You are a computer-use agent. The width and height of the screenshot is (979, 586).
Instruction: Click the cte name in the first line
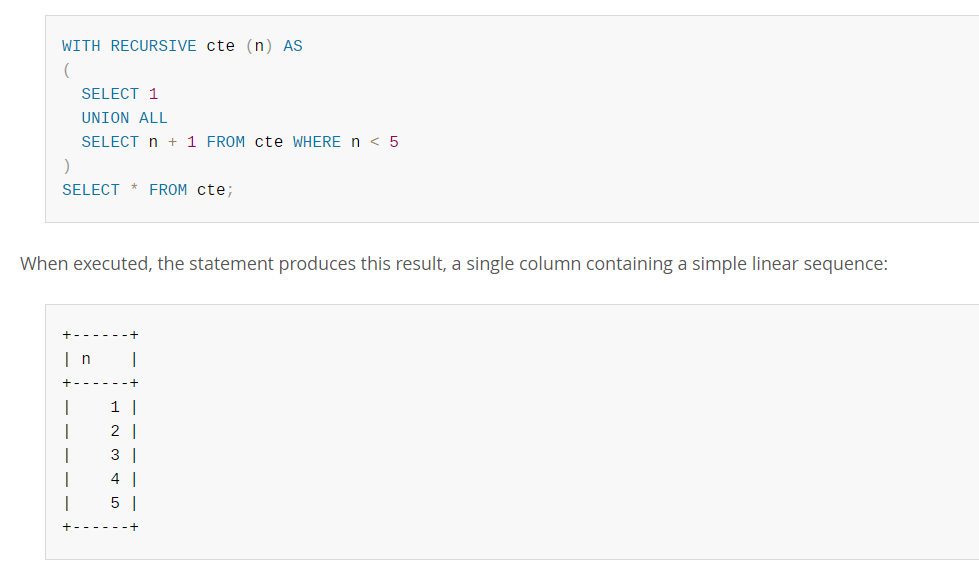coord(220,46)
